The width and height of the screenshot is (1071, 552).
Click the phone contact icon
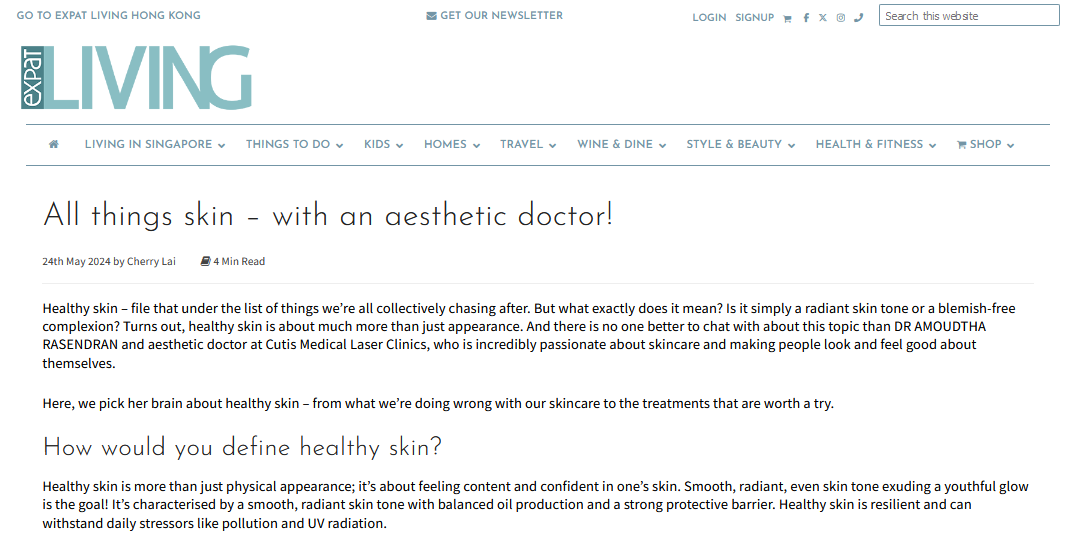pyautogui.click(x=858, y=17)
